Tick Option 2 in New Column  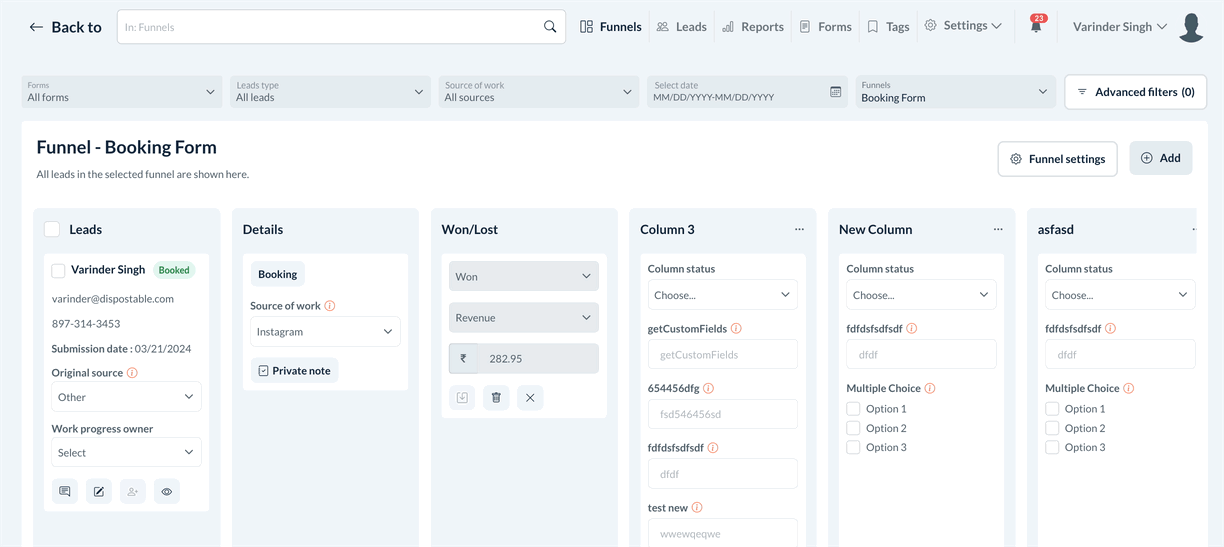tap(853, 428)
